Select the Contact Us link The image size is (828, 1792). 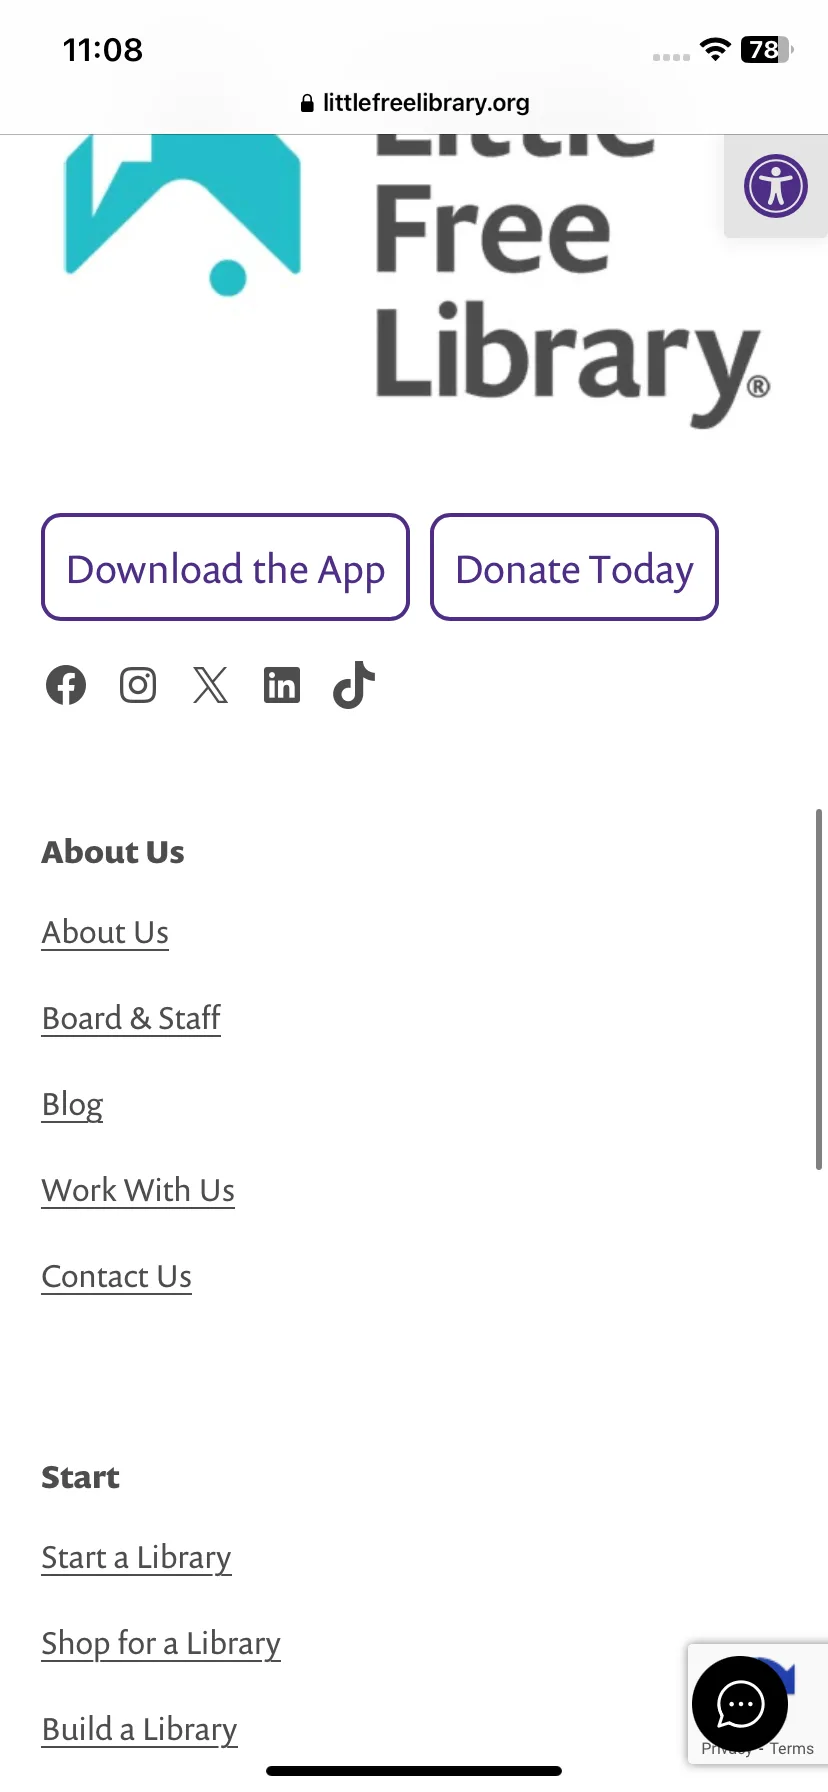click(x=116, y=1276)
